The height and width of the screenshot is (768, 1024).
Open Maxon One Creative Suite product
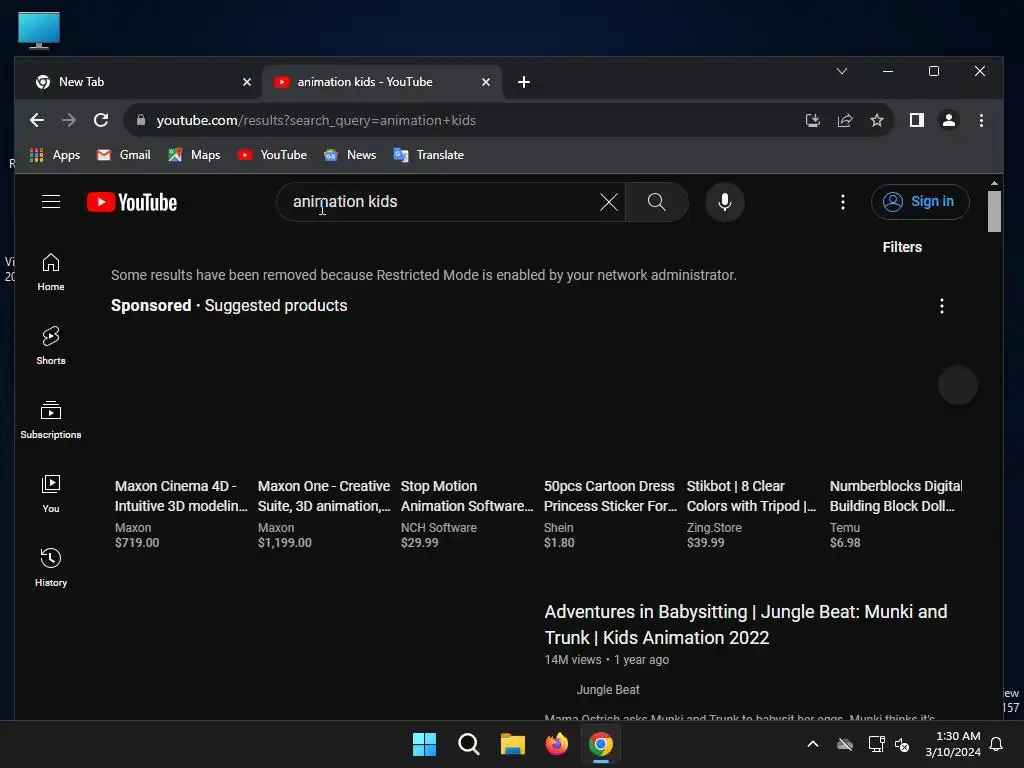point(324,496)
